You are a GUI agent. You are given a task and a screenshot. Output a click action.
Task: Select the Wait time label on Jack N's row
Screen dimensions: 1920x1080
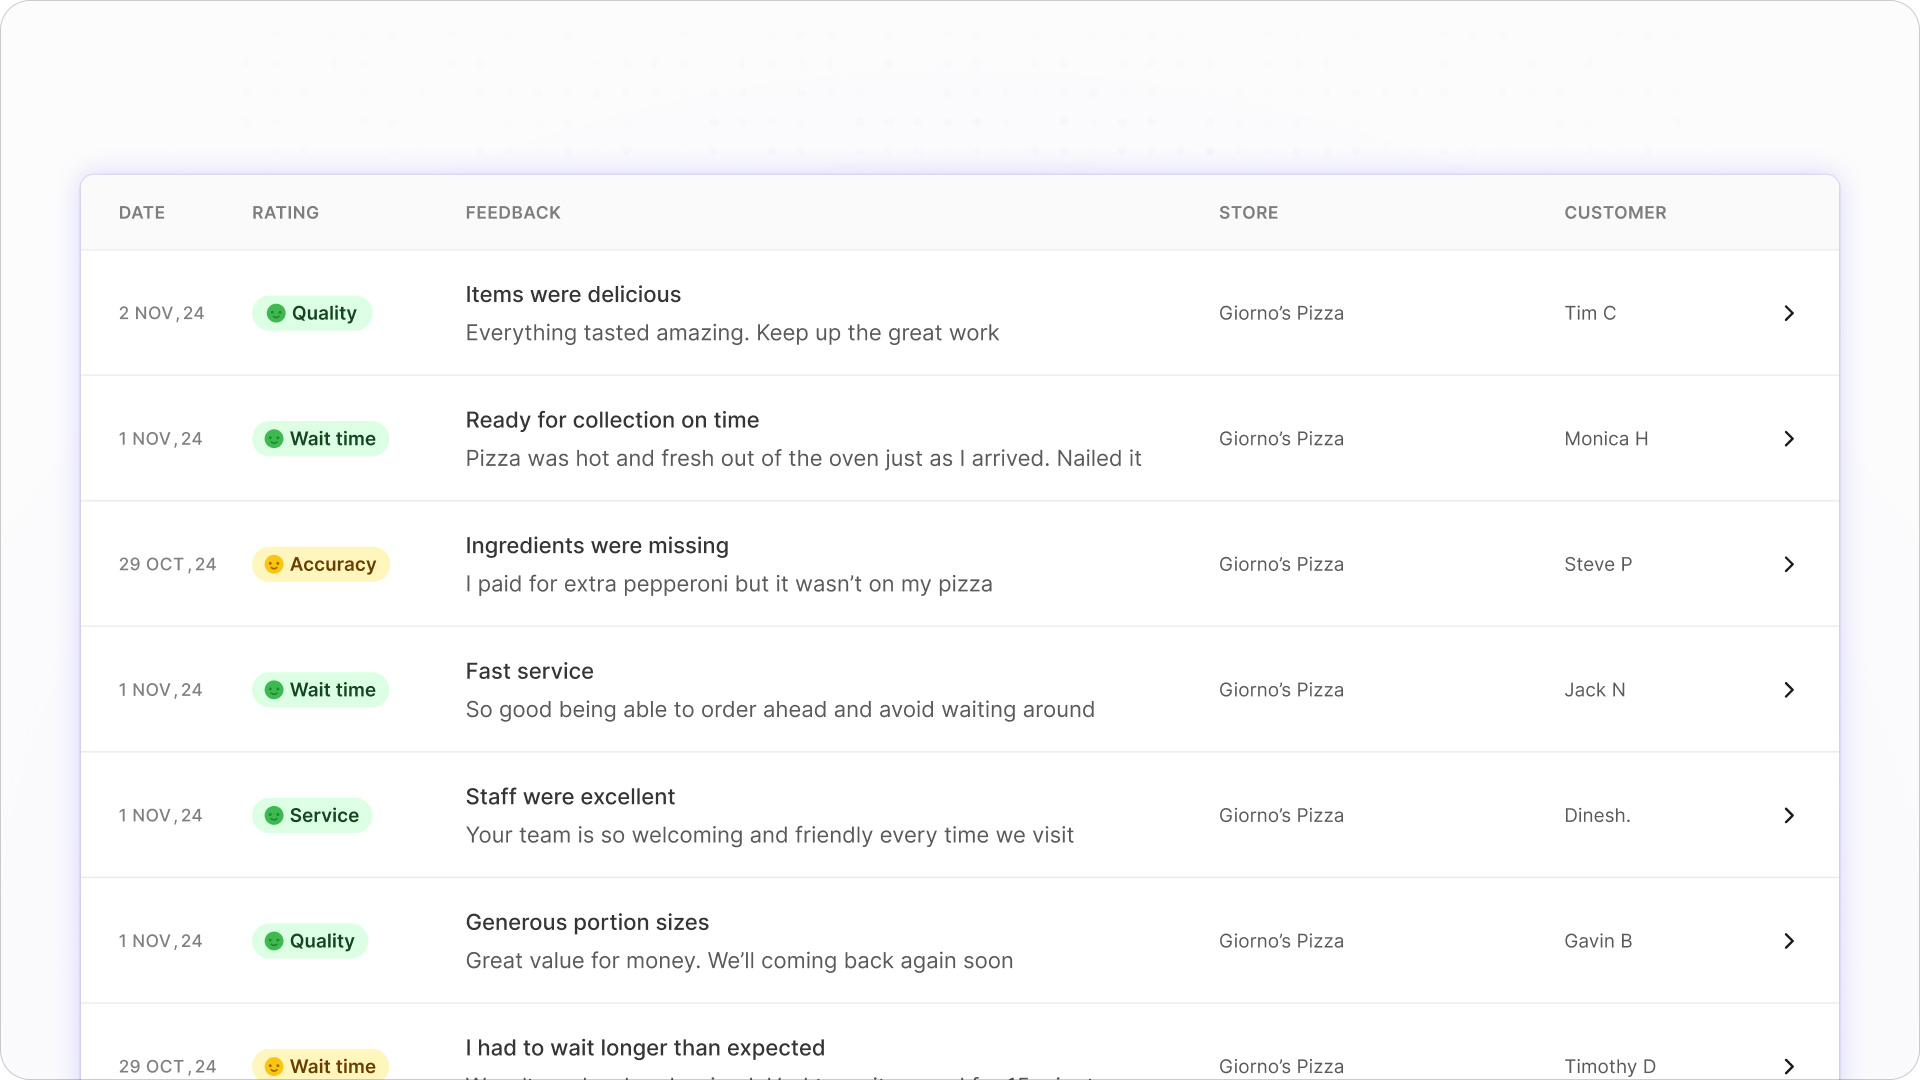tap(333, 690)
